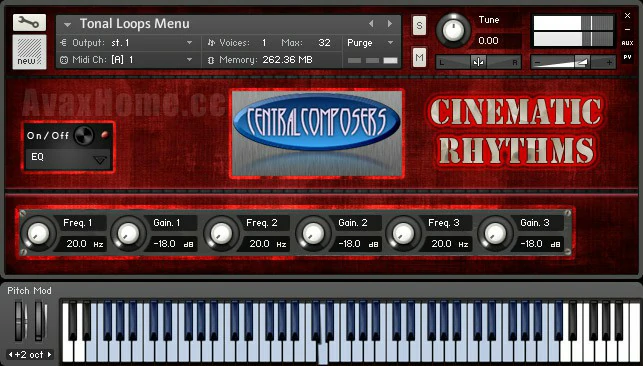Image resolution: width=643 pixels, height=366 pixels.
Task: Click the Freq. 2 knob
Action: [221, 234]
